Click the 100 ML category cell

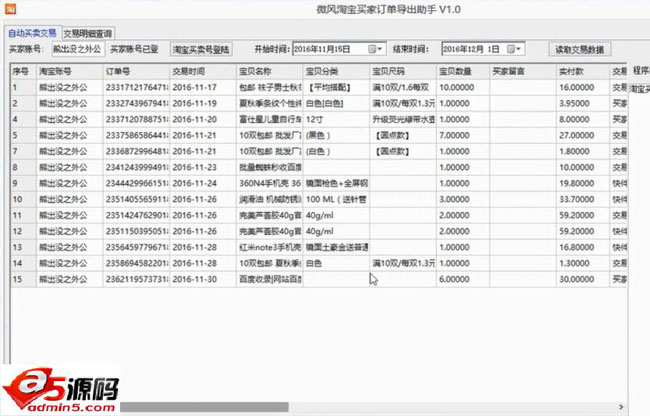click(x=337, y=199)
